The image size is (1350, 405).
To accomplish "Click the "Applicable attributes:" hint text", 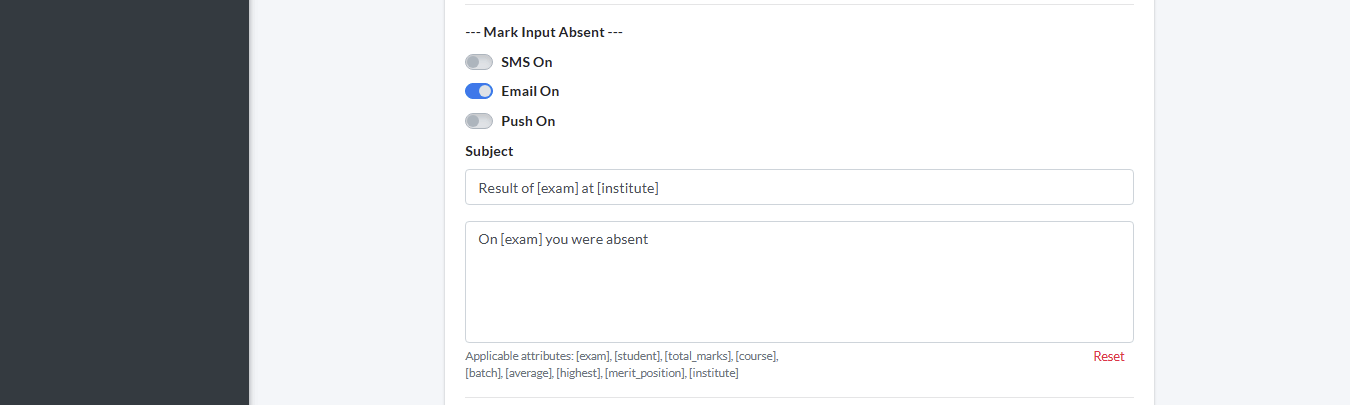I will click(x=519, y=356).
